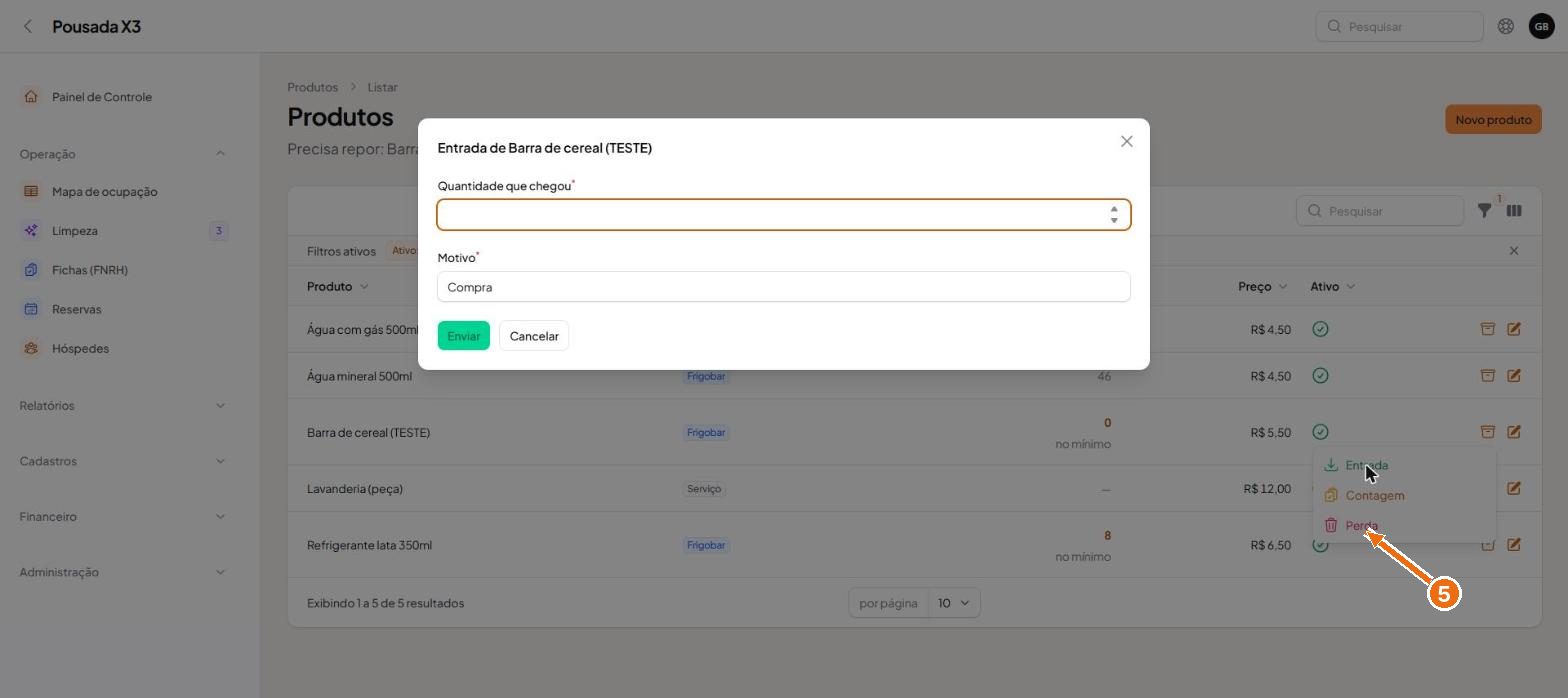Edit the Barra de cereal (TESTE) product
1568x698 pixels.
pyautogui.click(x=1514, y=432)
